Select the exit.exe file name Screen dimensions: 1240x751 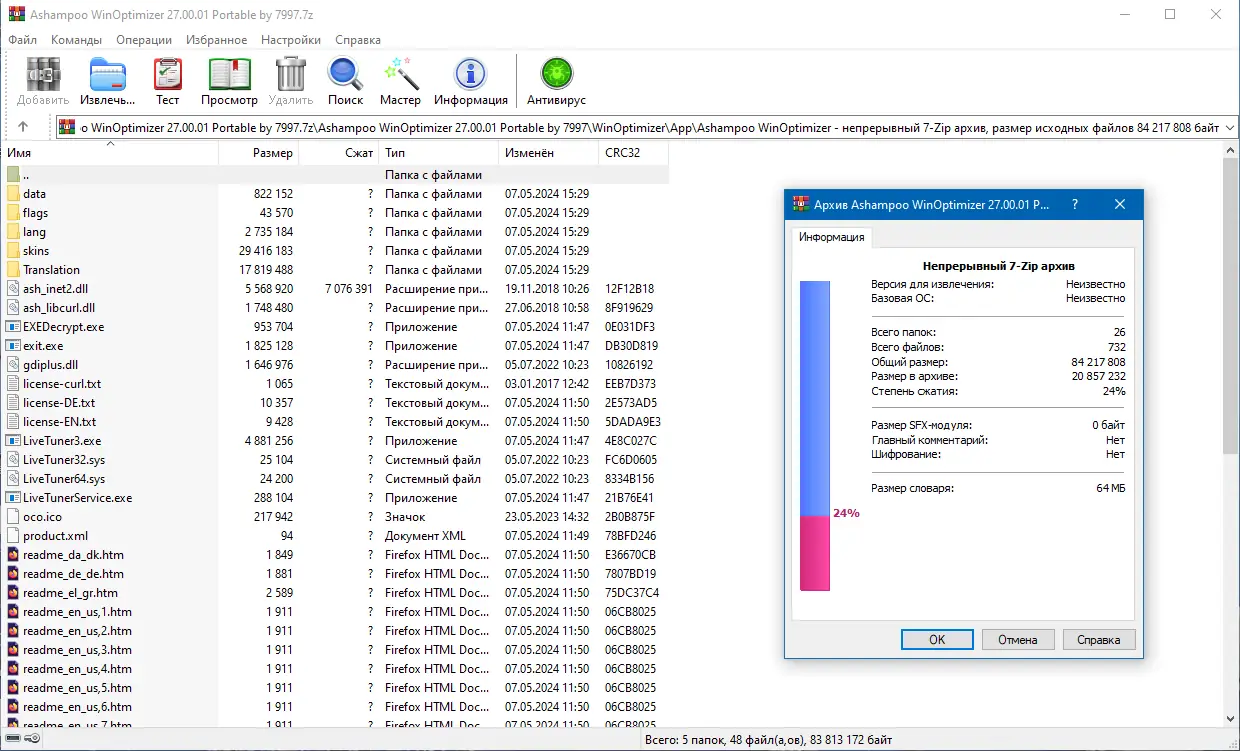point(43,346)
